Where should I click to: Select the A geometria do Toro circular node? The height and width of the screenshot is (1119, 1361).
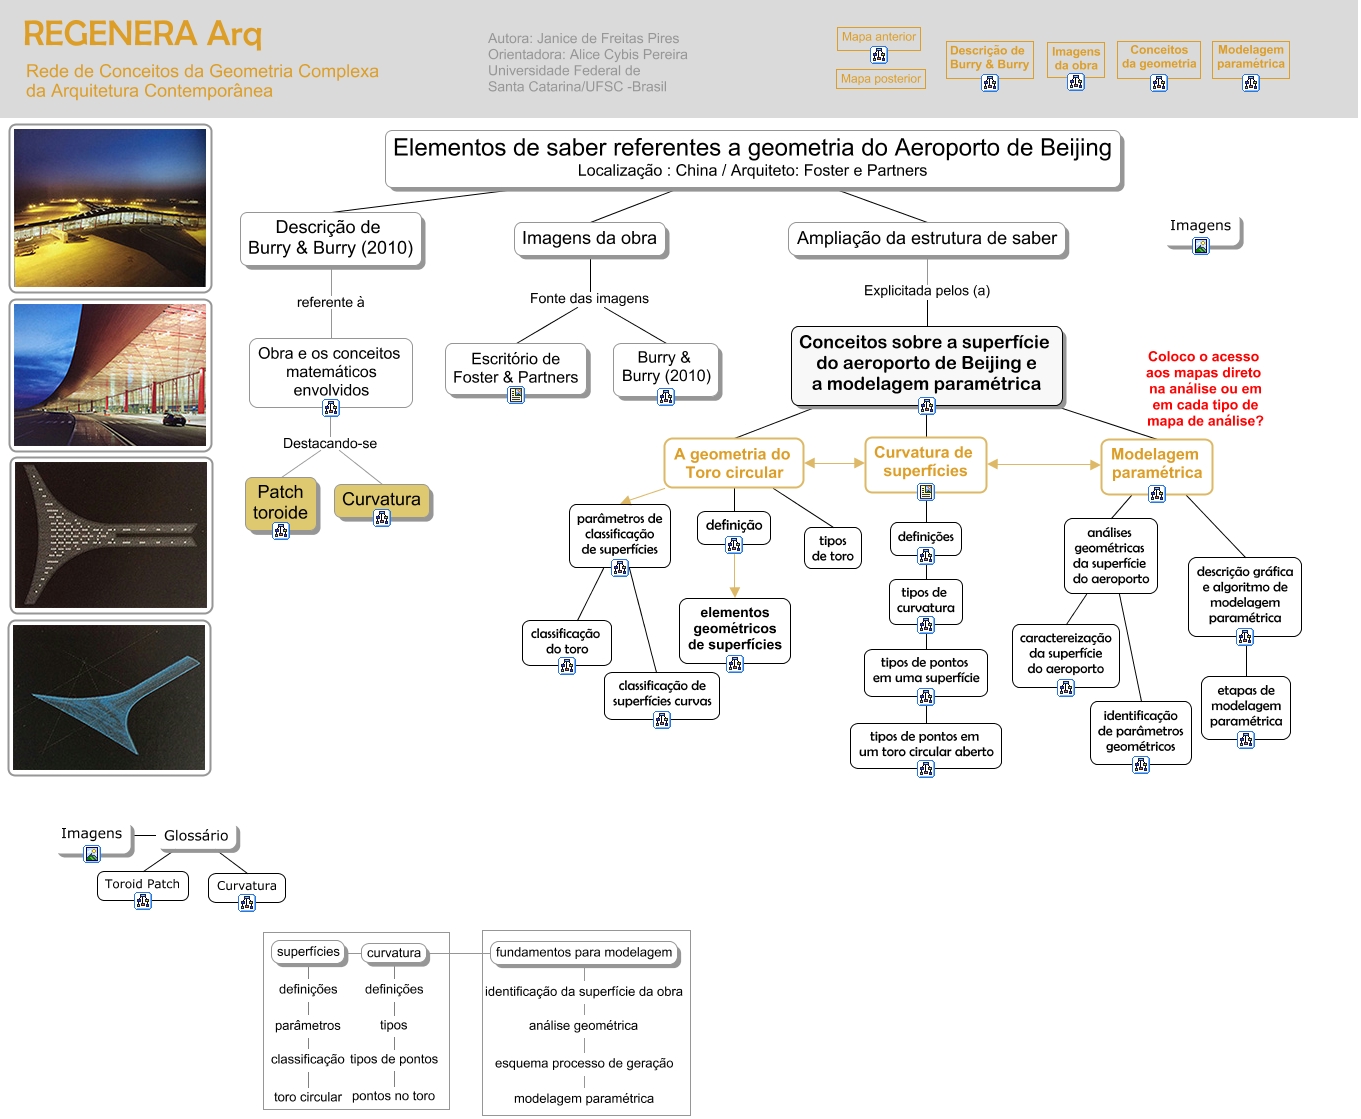[x=733, y=463]
